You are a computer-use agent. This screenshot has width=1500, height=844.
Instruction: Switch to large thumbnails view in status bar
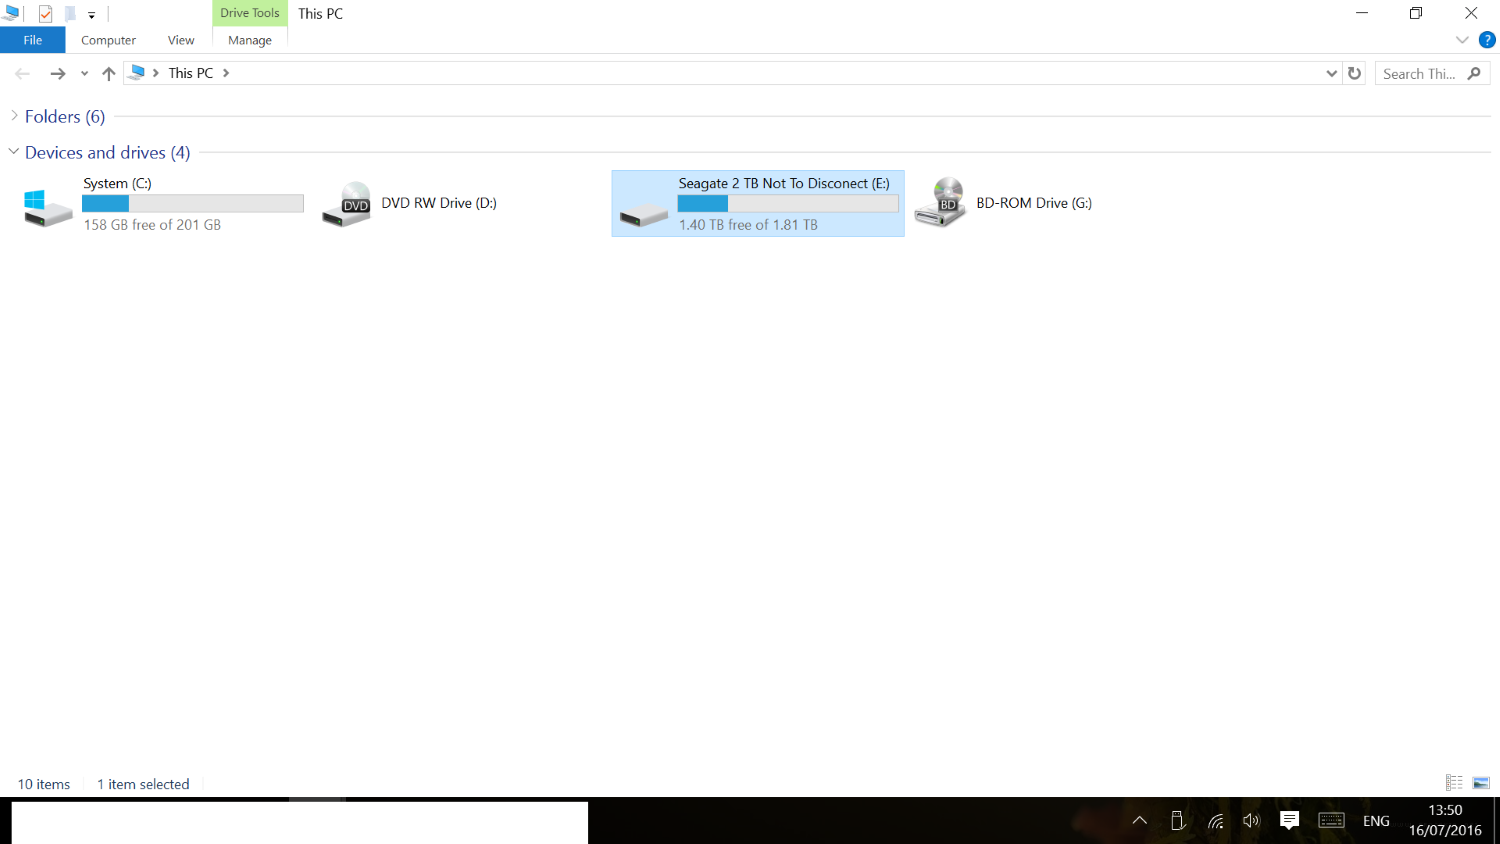(1481, 783)
